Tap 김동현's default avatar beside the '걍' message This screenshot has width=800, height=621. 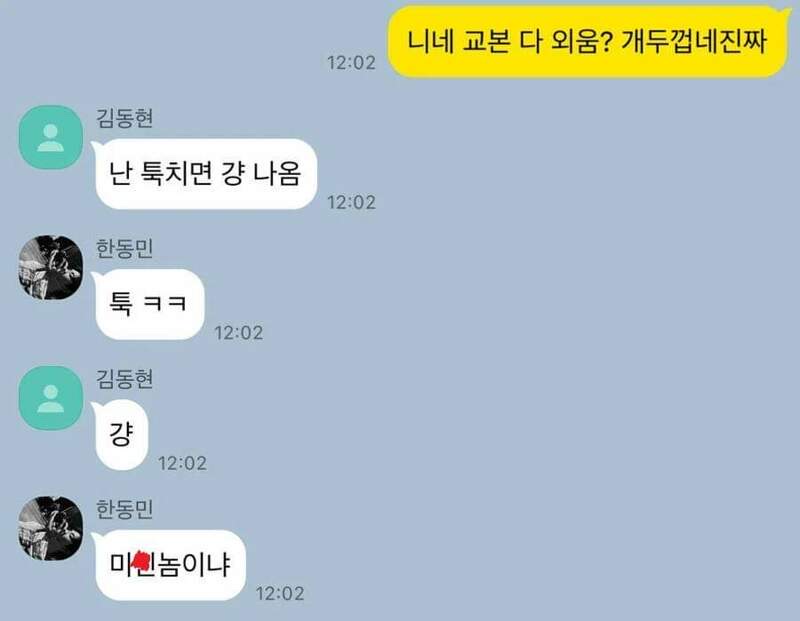(51, 398)
